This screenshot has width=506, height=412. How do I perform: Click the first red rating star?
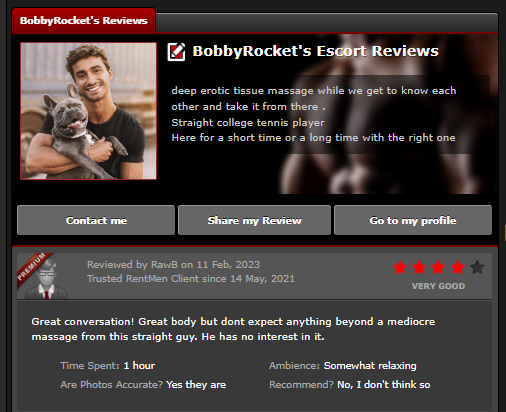point(400,267)
